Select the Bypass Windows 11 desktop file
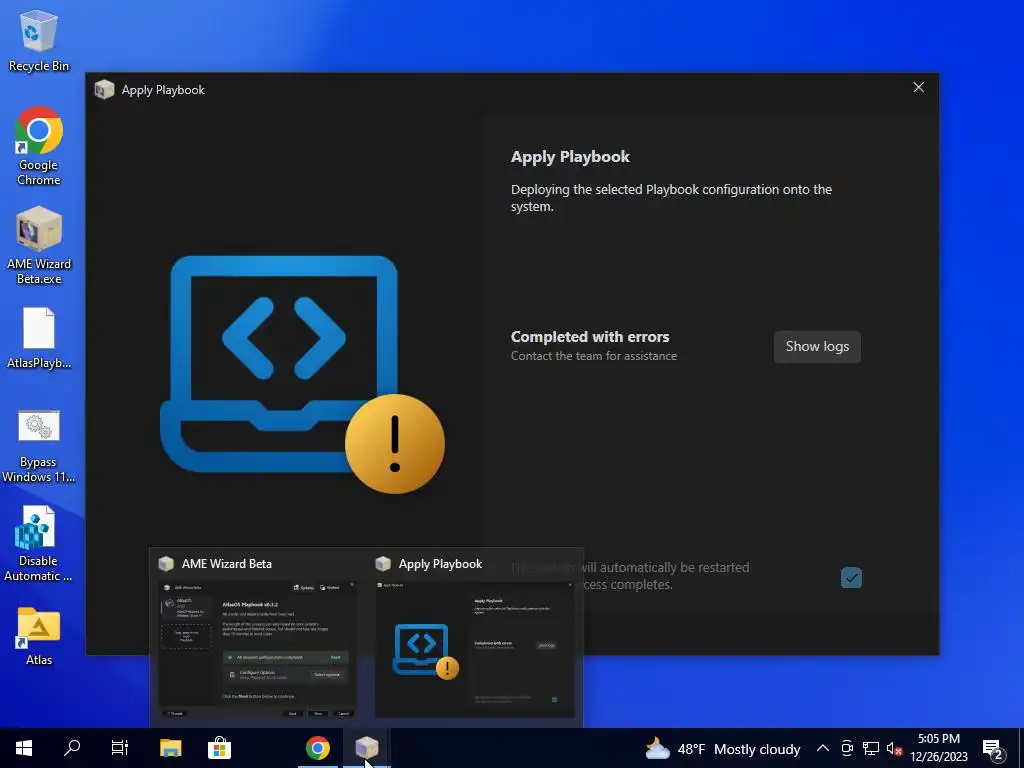 (x=39, y=446)
